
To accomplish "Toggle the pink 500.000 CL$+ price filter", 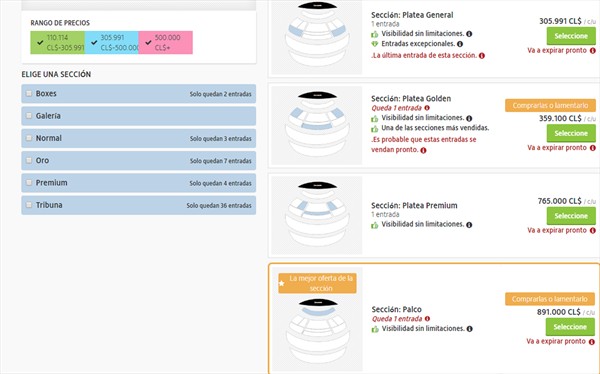I will (165, 42).
